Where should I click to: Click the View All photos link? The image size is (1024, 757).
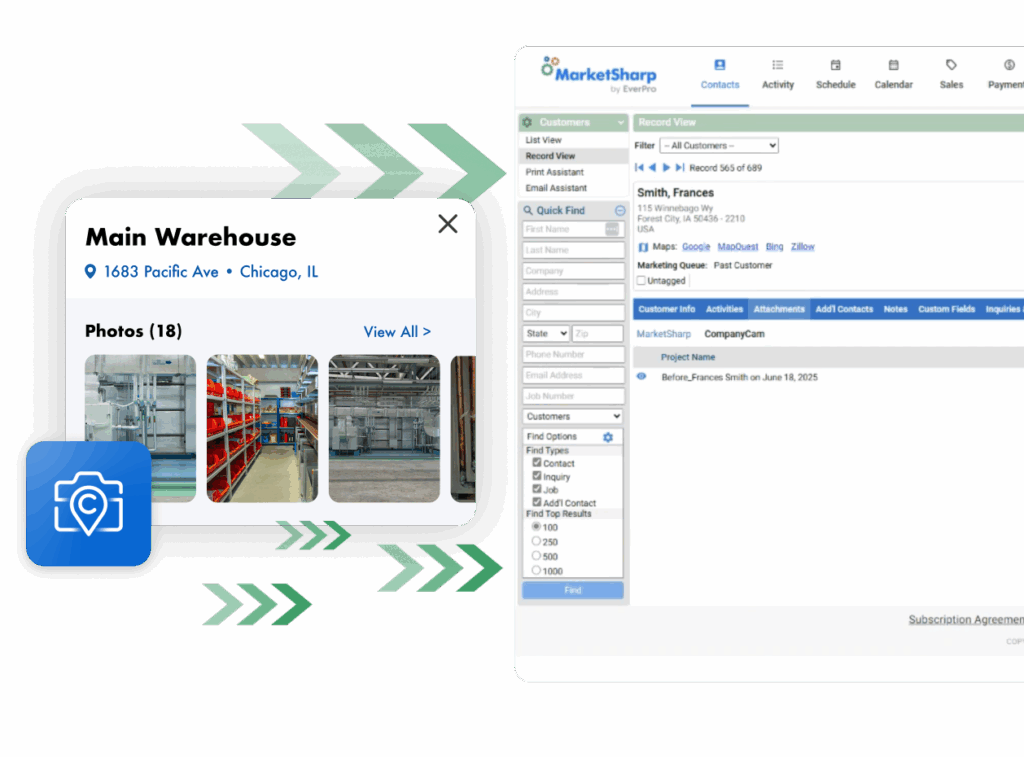point(397,332)
